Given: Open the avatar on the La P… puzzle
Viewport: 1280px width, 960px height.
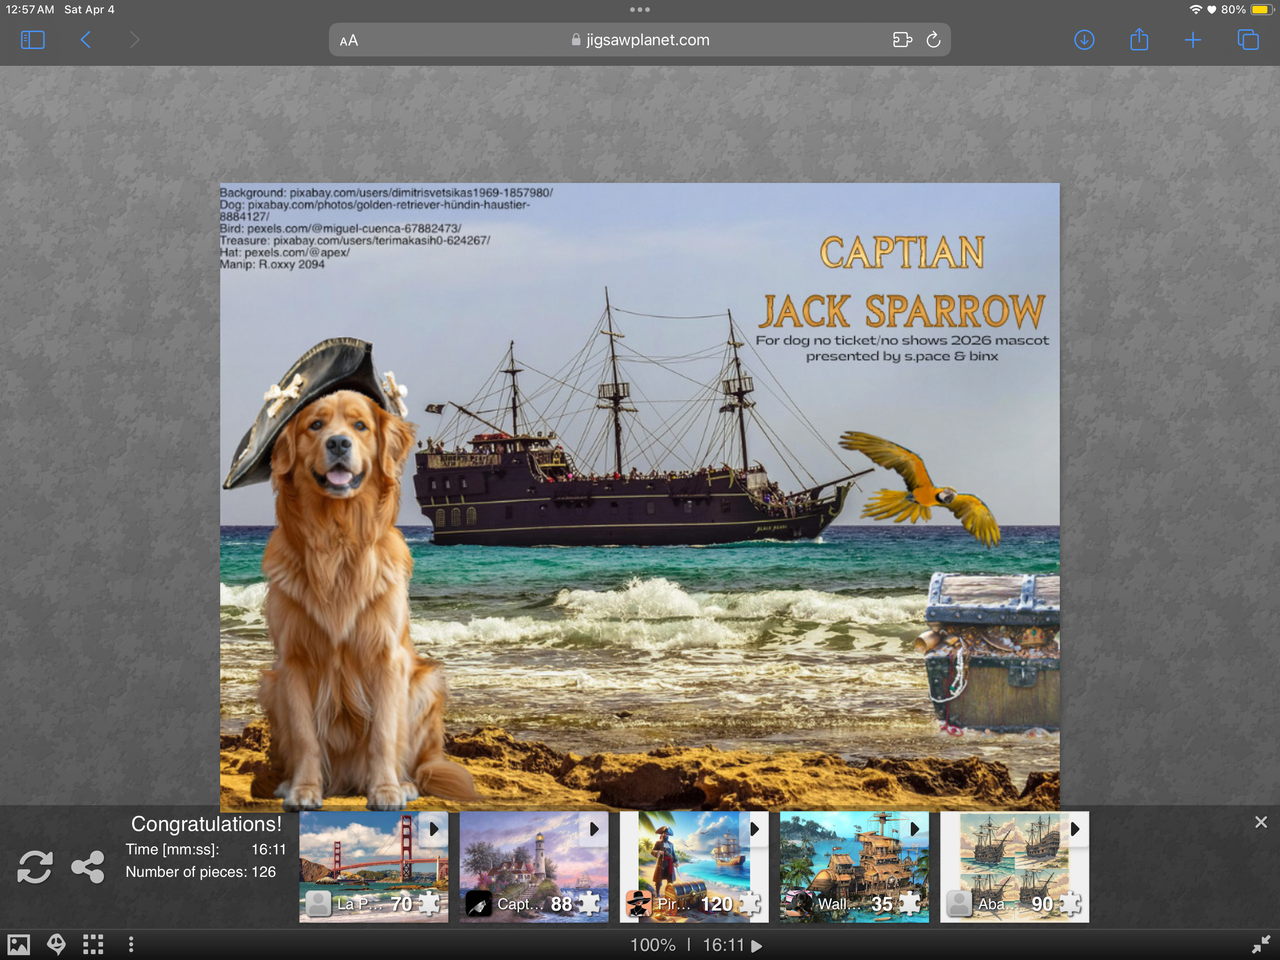Looking at the screenshot, I should pos(319,904).
